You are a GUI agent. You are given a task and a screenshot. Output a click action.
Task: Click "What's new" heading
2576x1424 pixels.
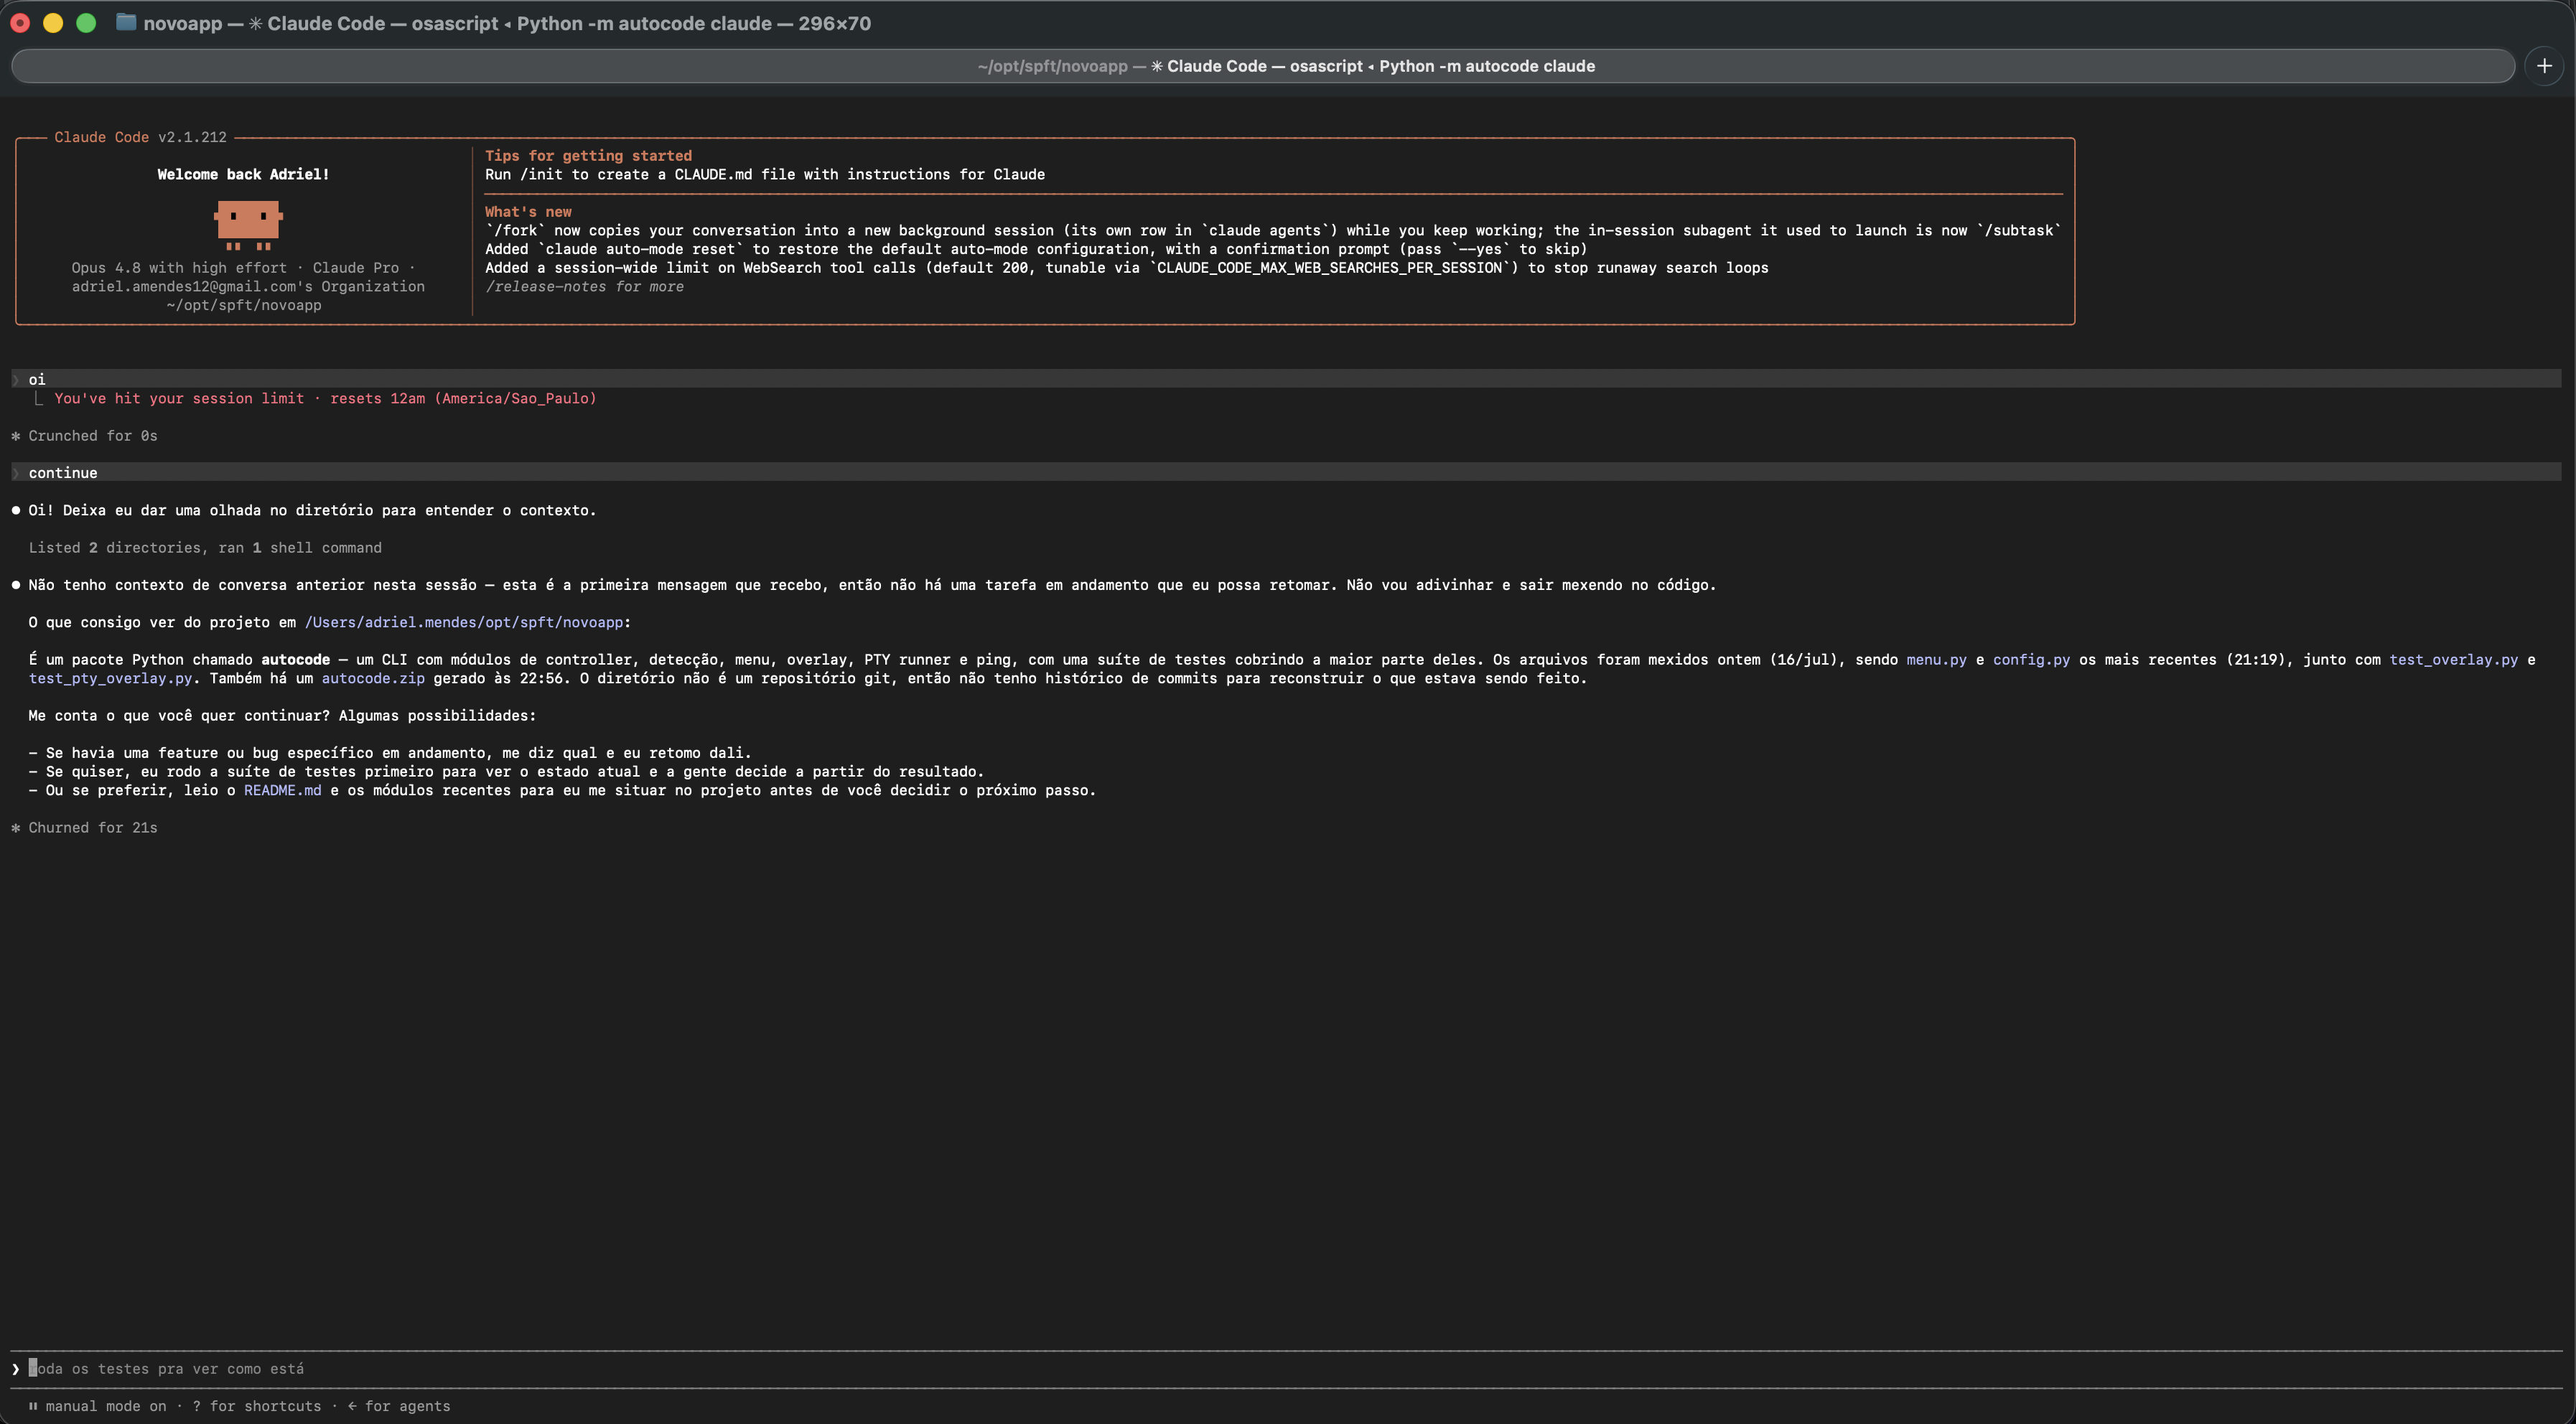(x=528, y=211)
